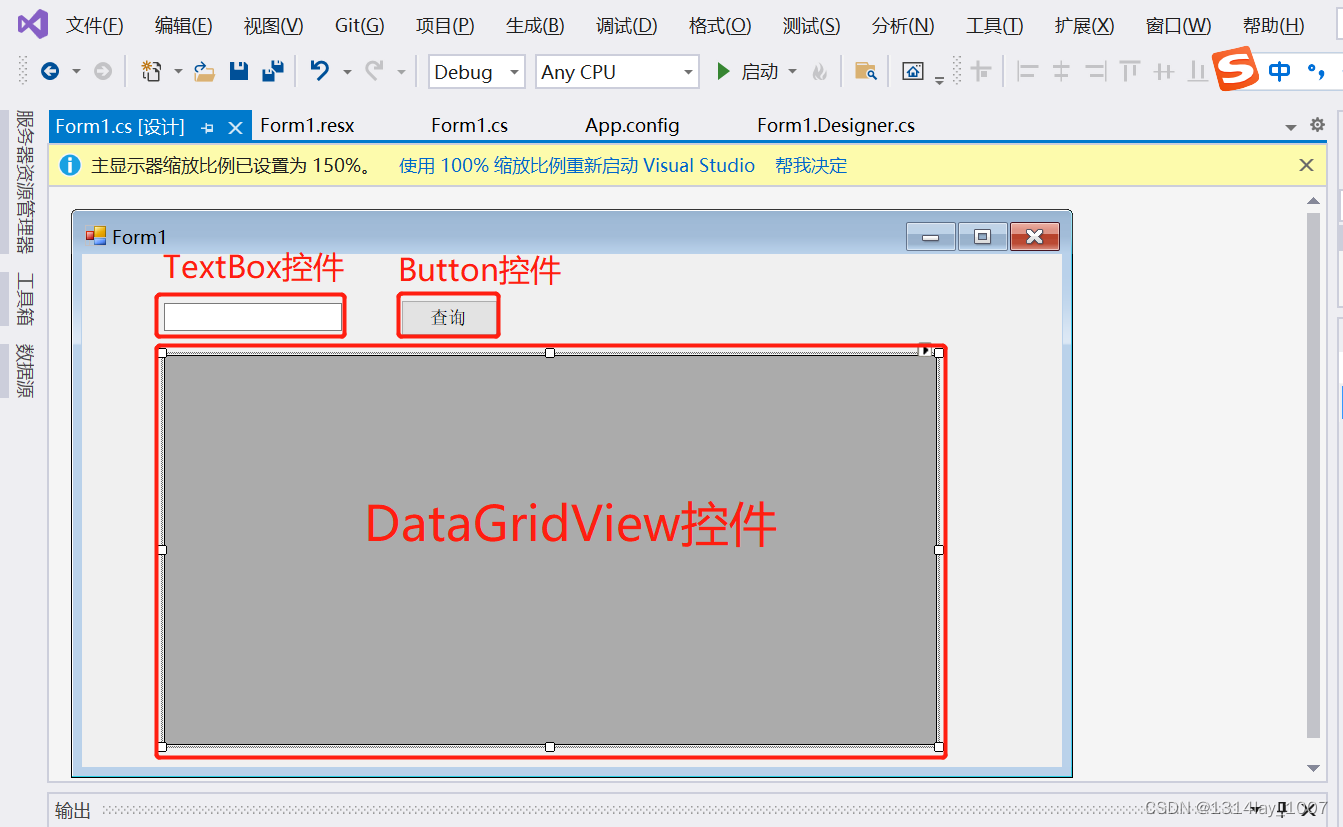Image resolution: width=1343 pixels, height=827 pixels.
Task: Expand the new project dropdown arrow
Action: [178, 72]
